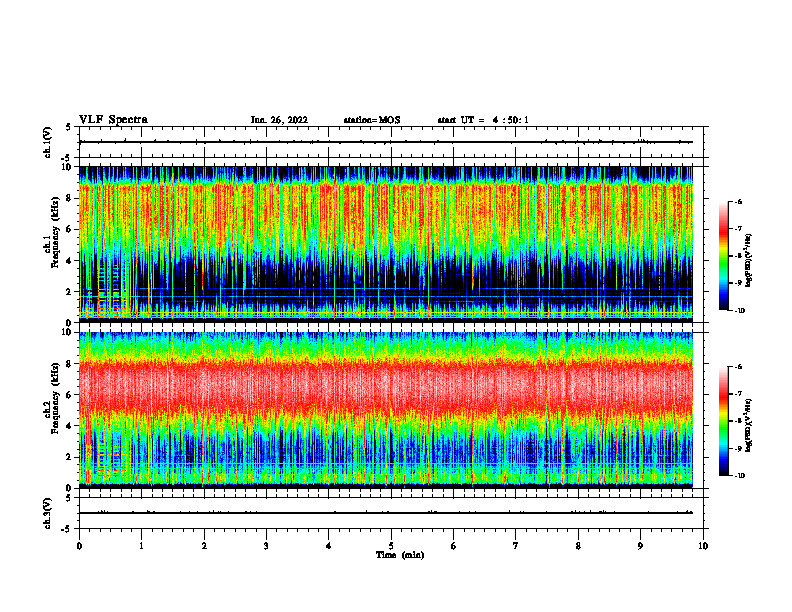
Task: Click the "ch.3(V)" waveform axis label
Action: click(47, 513)
